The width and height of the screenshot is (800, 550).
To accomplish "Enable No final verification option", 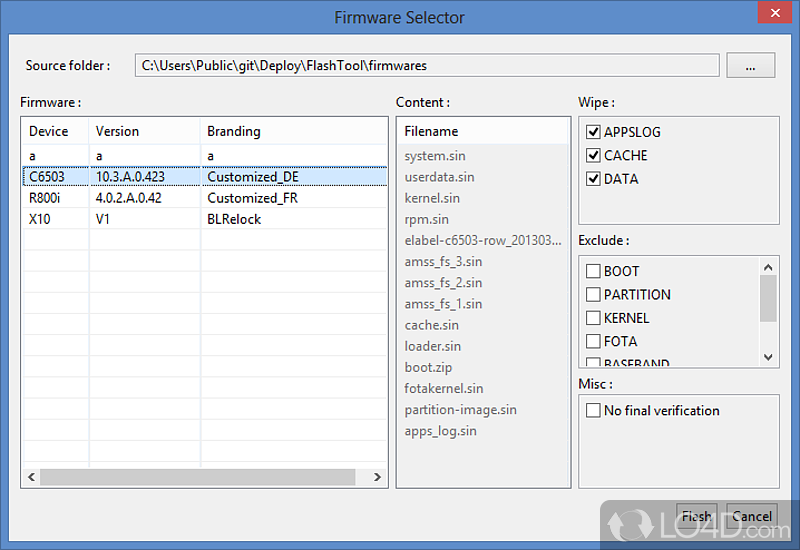I will [x=593, y=411].
